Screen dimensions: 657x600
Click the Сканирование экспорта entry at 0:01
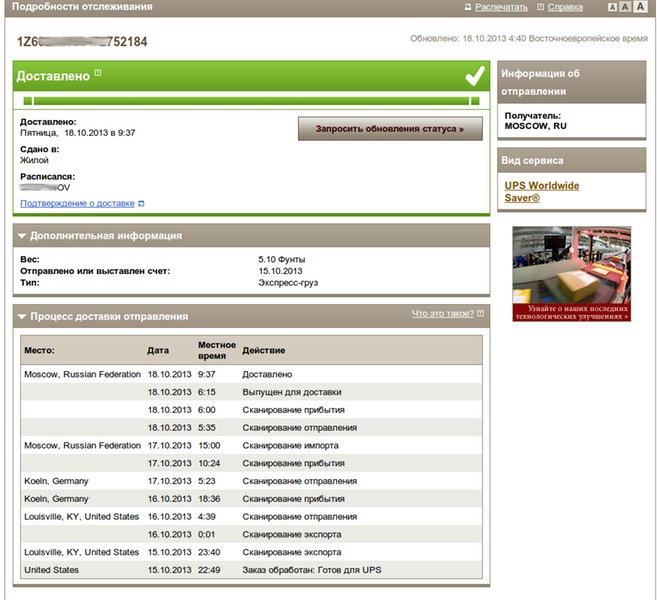pyautogui.click(x=292, y=535)
